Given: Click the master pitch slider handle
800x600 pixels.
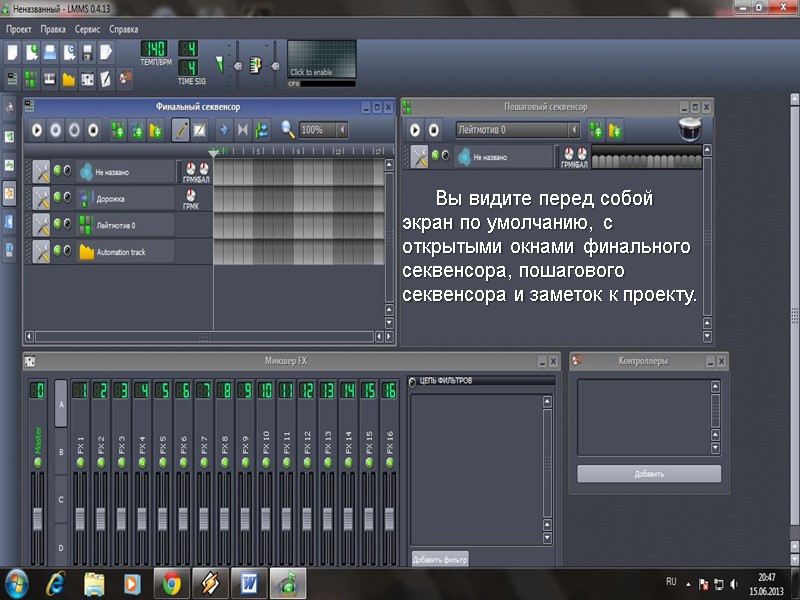Looking at the screenshot, I should [275, 66].
